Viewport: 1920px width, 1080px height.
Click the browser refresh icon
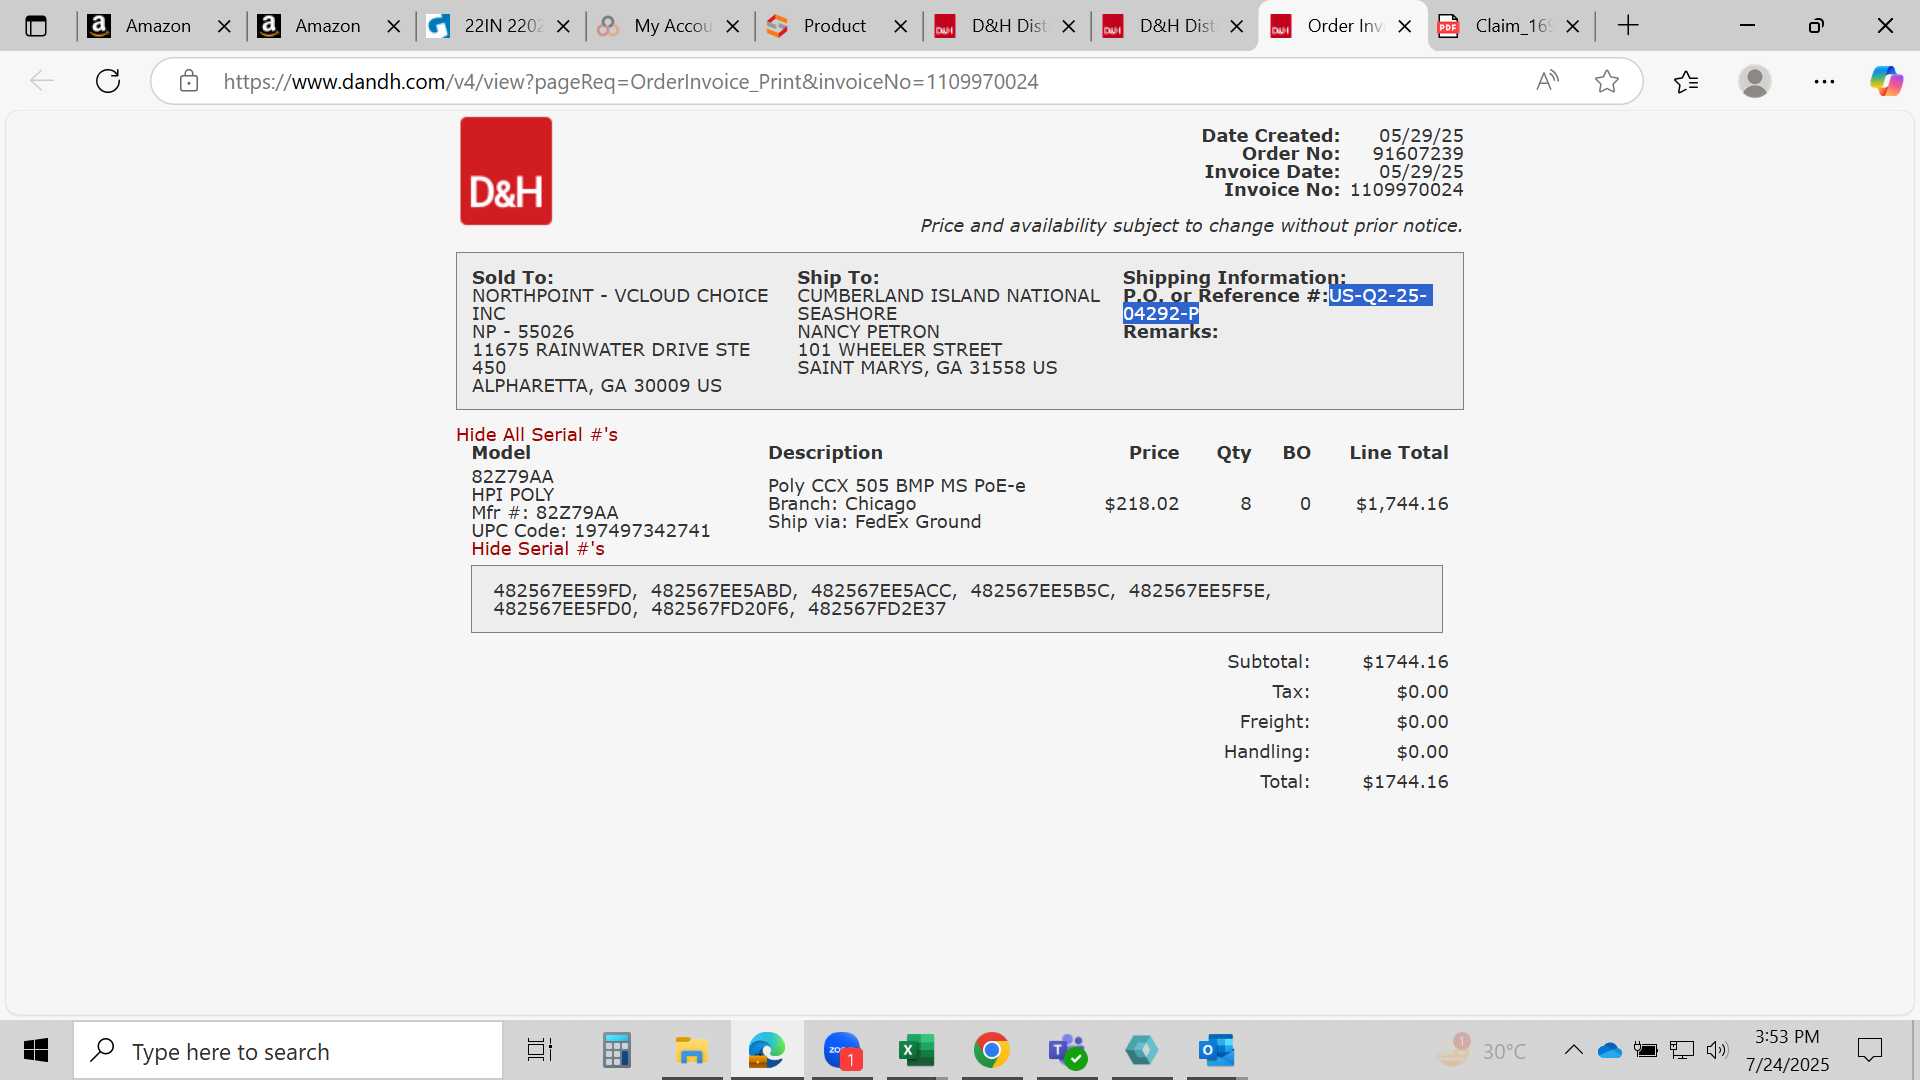coord(108,81)
